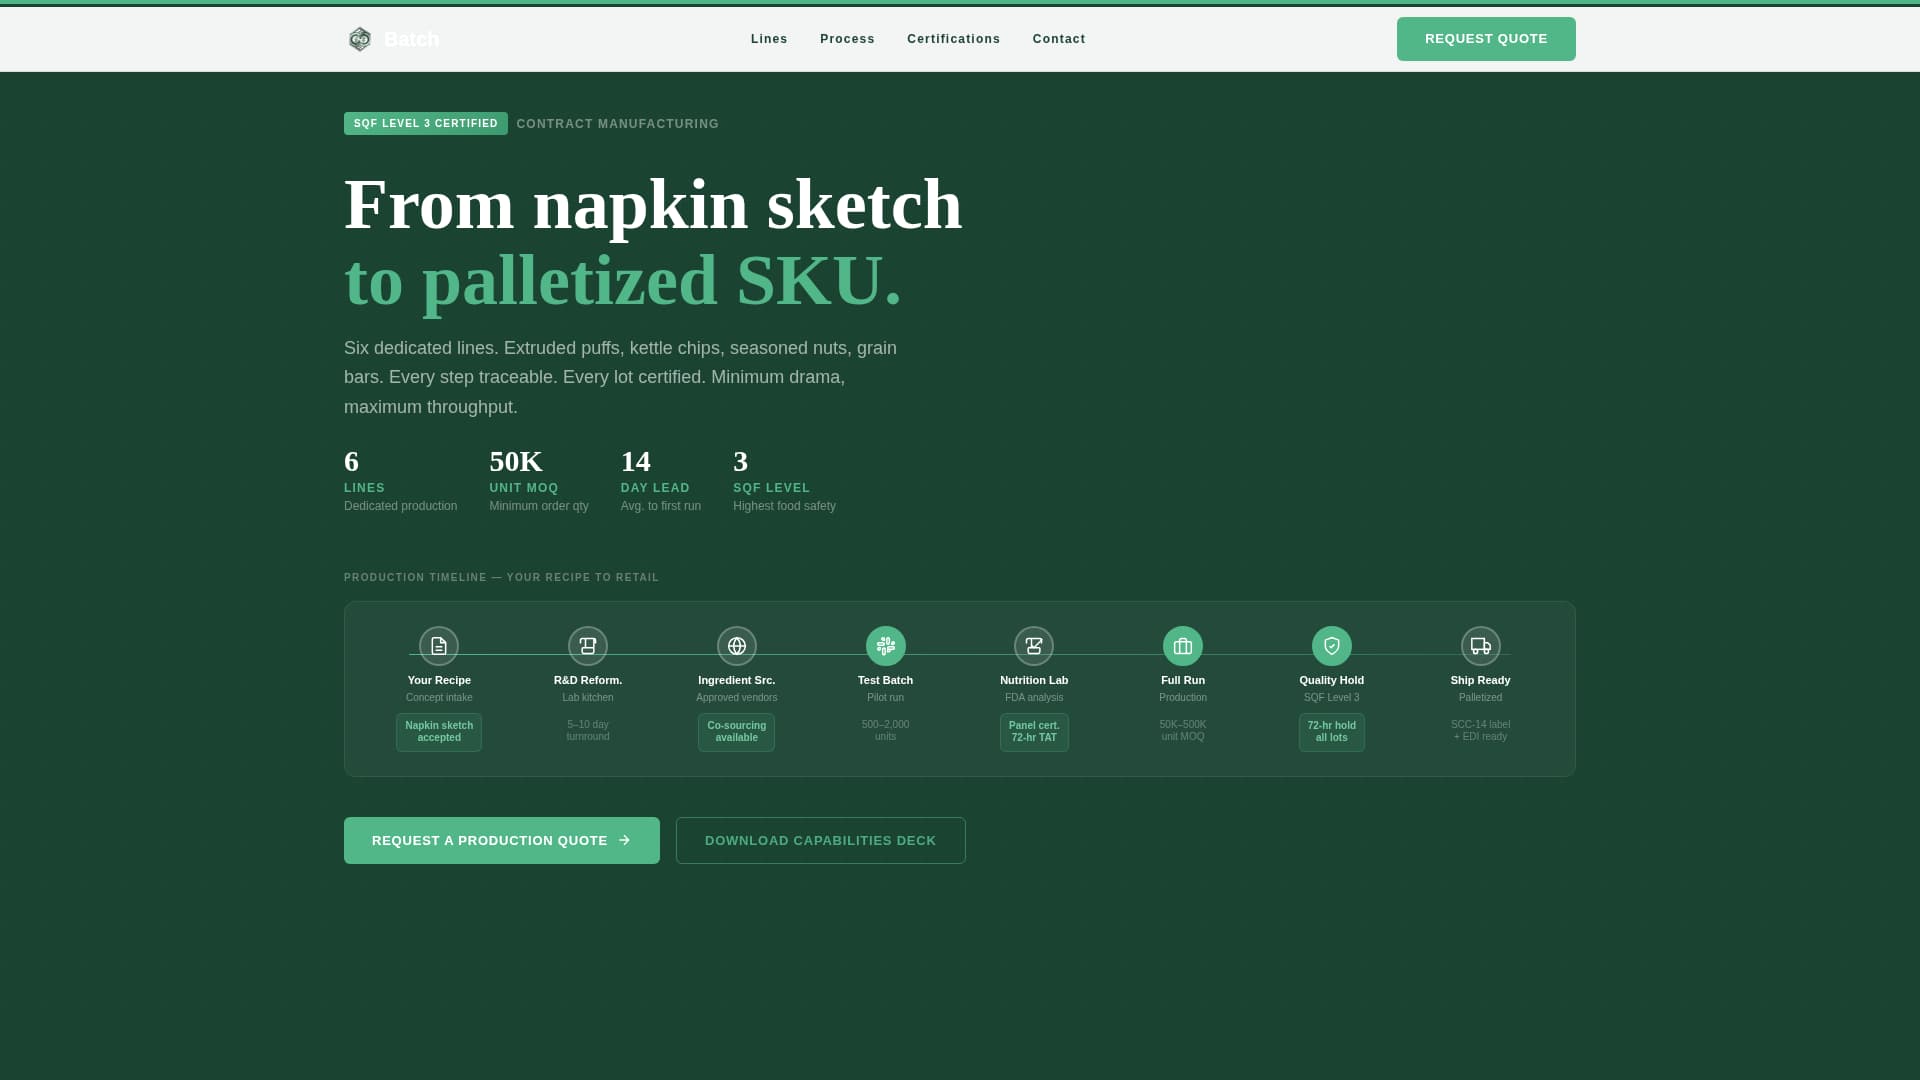Click the Panel cert. 72-hr TAT pill

(x=1034, y=731)
